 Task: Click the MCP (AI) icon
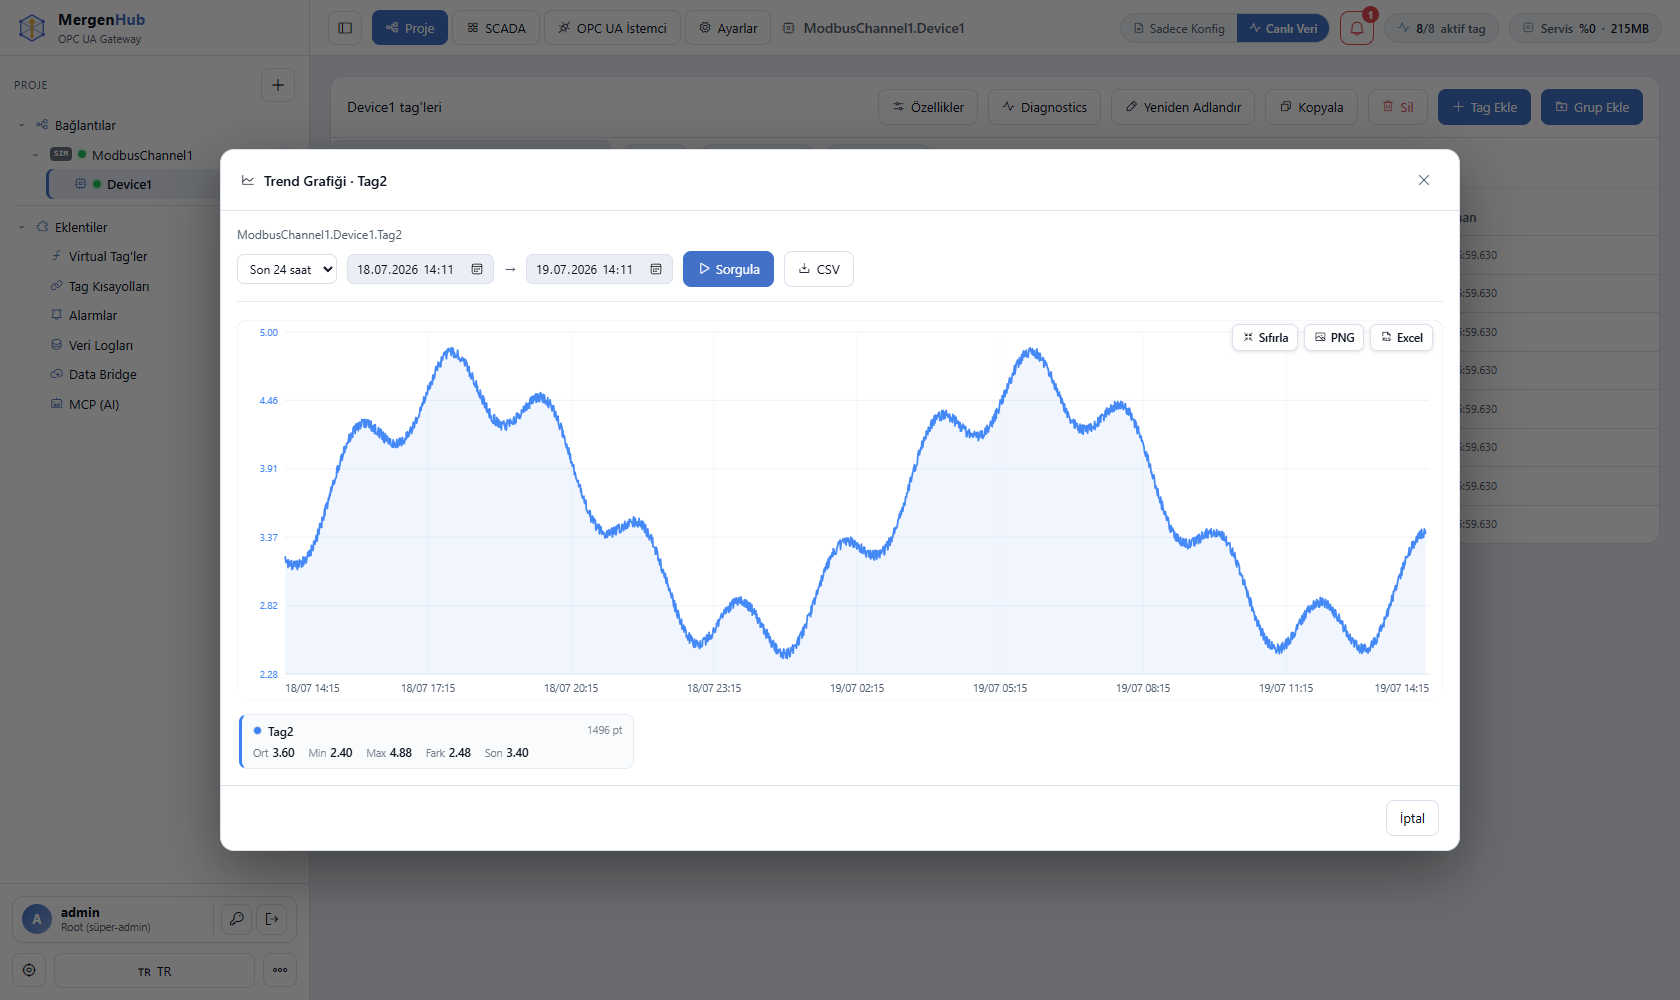pyautogui.click(x=57, y=403)
